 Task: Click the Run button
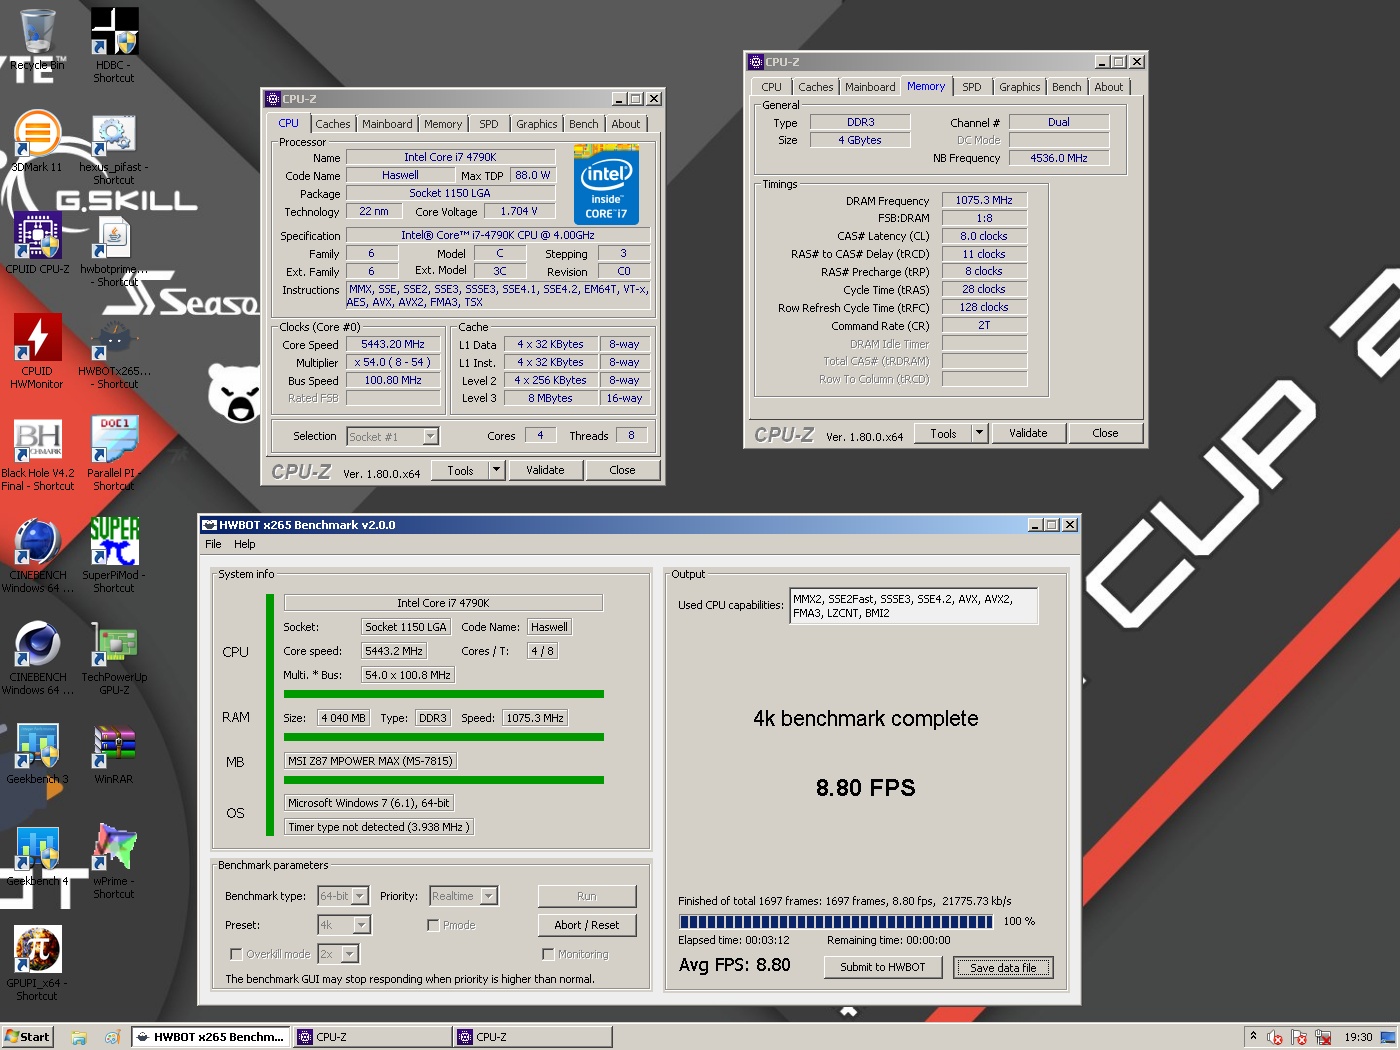[x=587, y=896]
